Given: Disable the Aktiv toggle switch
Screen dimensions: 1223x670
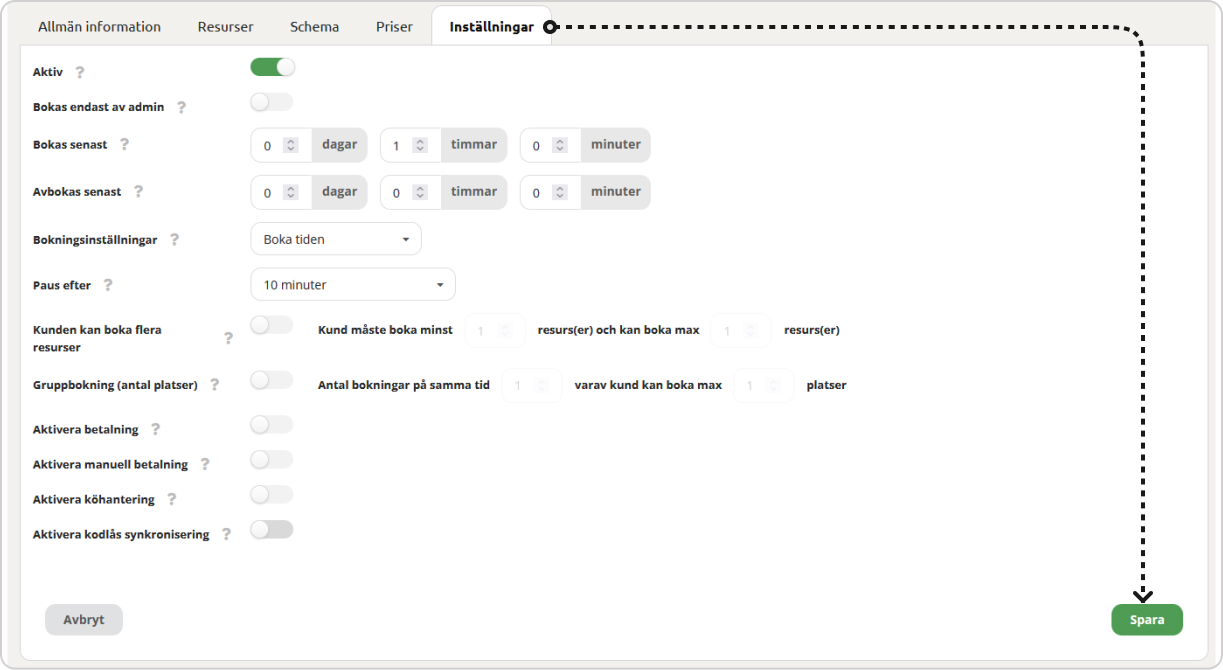Looking at the screenshot, I should click(272, 67).
